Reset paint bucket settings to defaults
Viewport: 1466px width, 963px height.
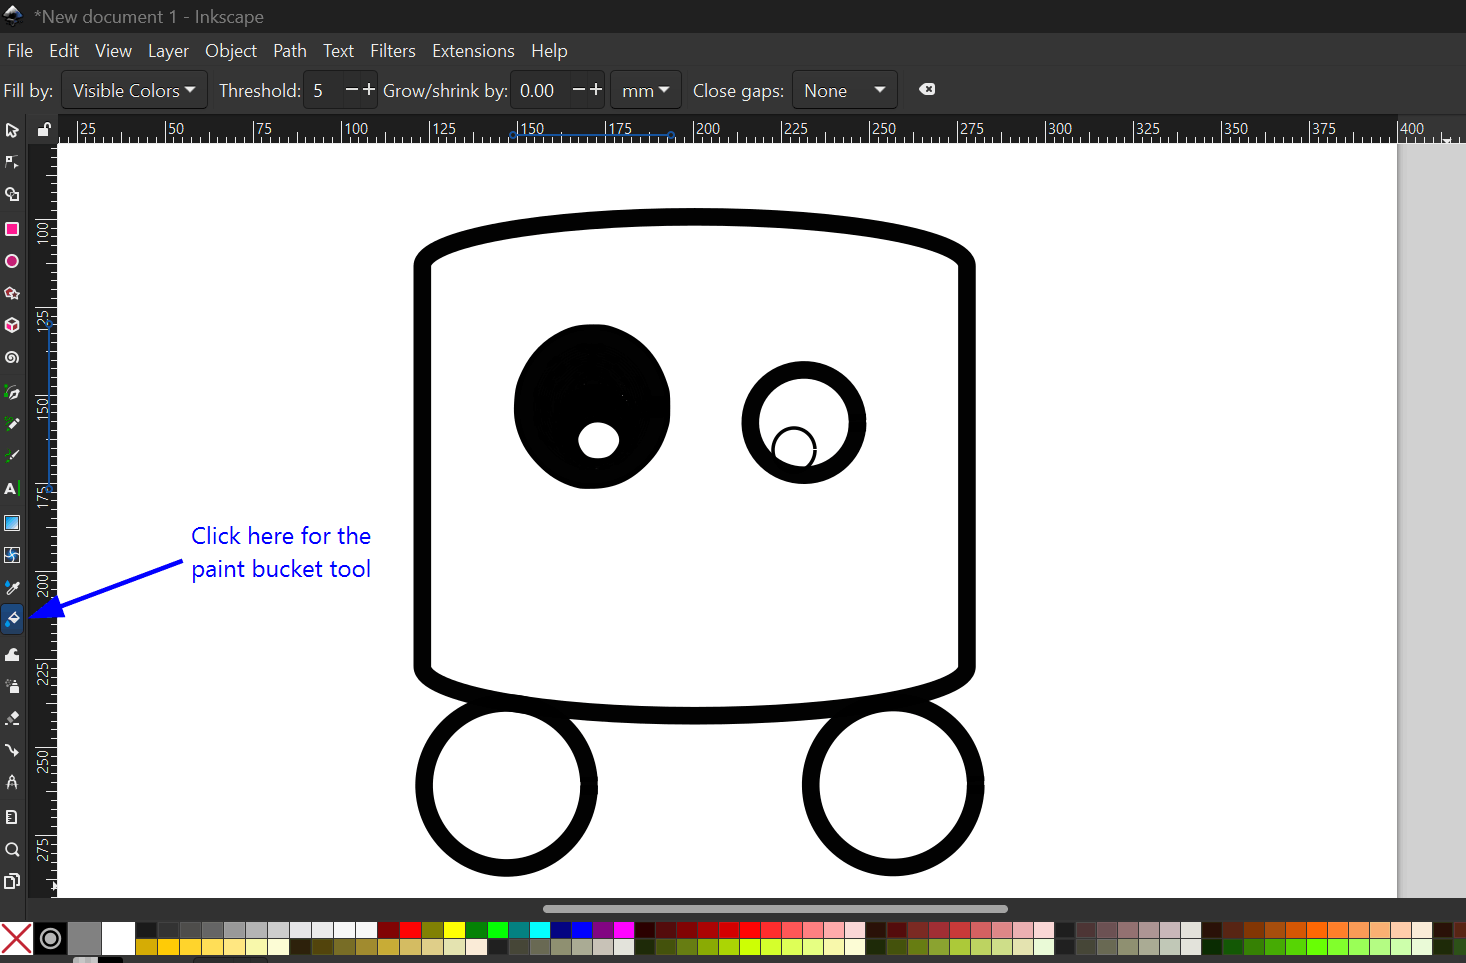point(927,90)
